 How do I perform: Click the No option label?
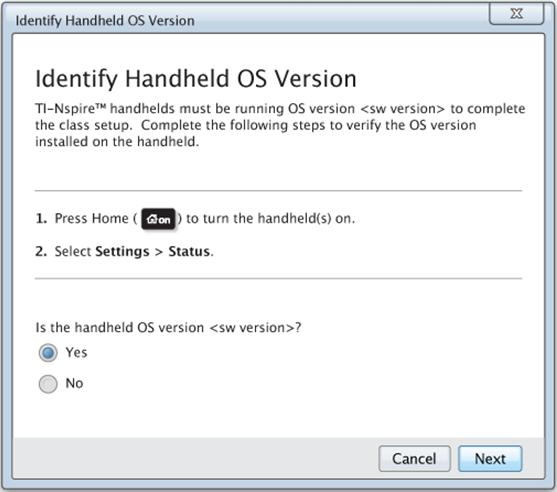click(x=74, y=383)
